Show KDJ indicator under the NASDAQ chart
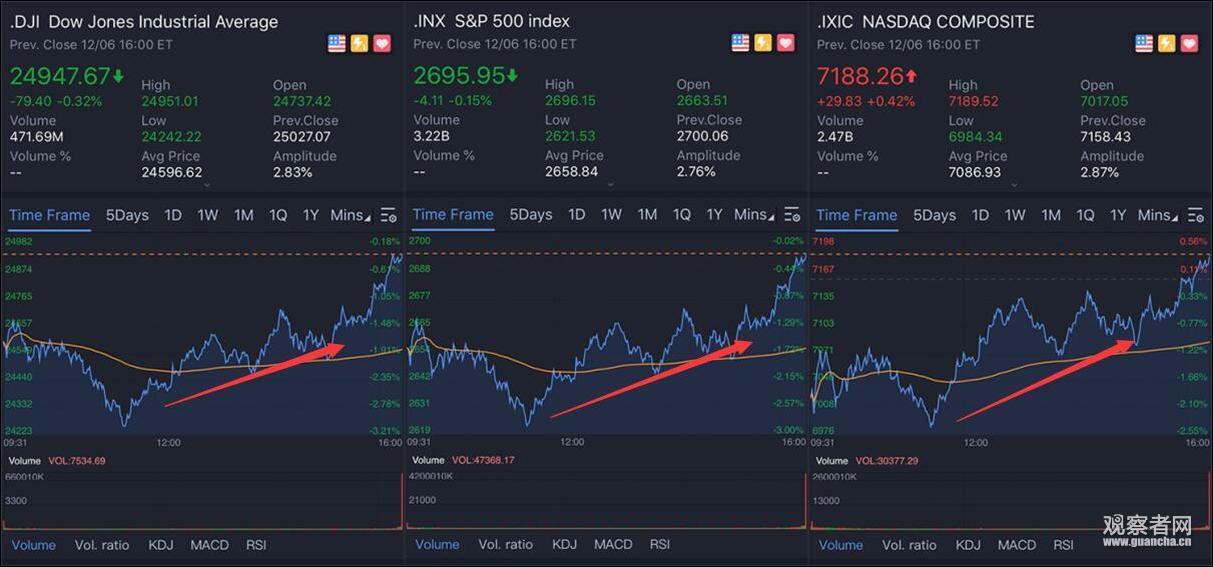The image size is (1213, 567). 968,545
